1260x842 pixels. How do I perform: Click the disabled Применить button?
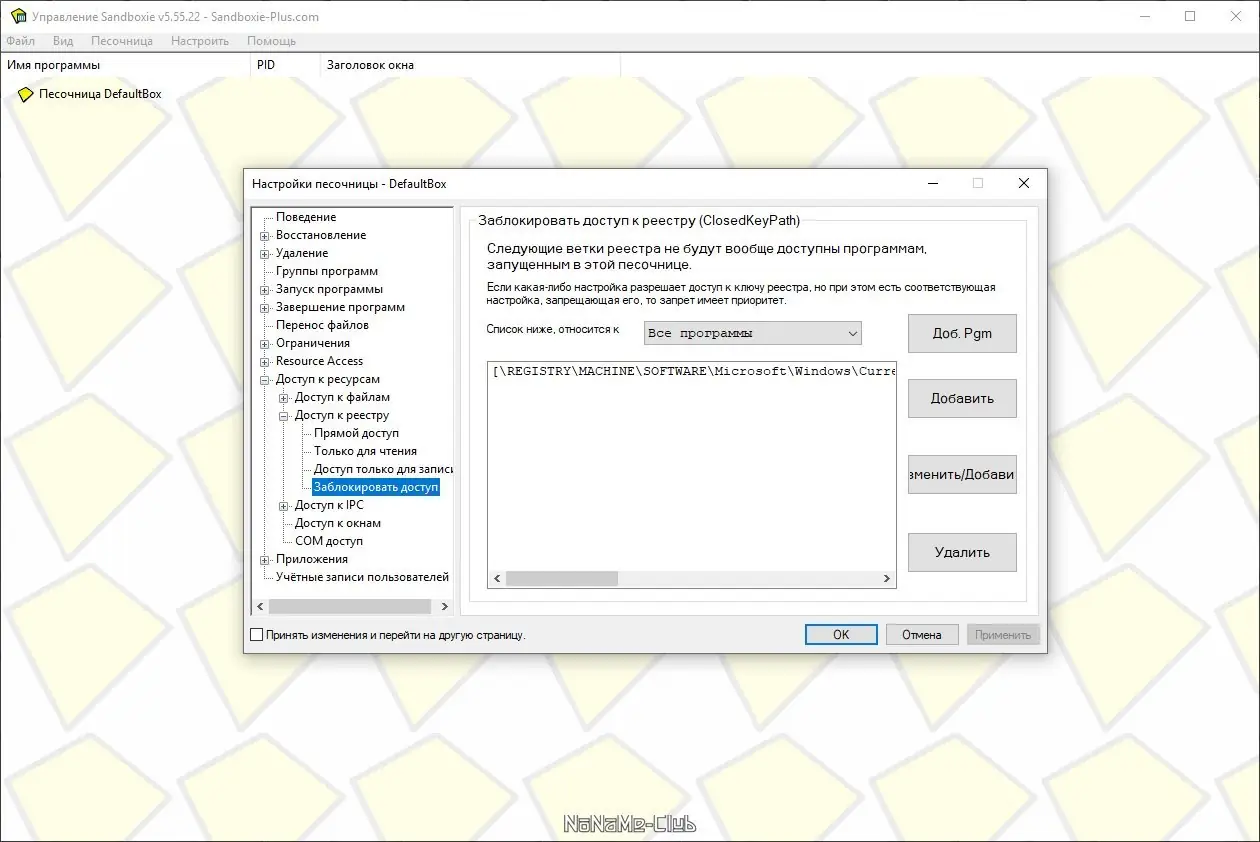point(1003,634)
